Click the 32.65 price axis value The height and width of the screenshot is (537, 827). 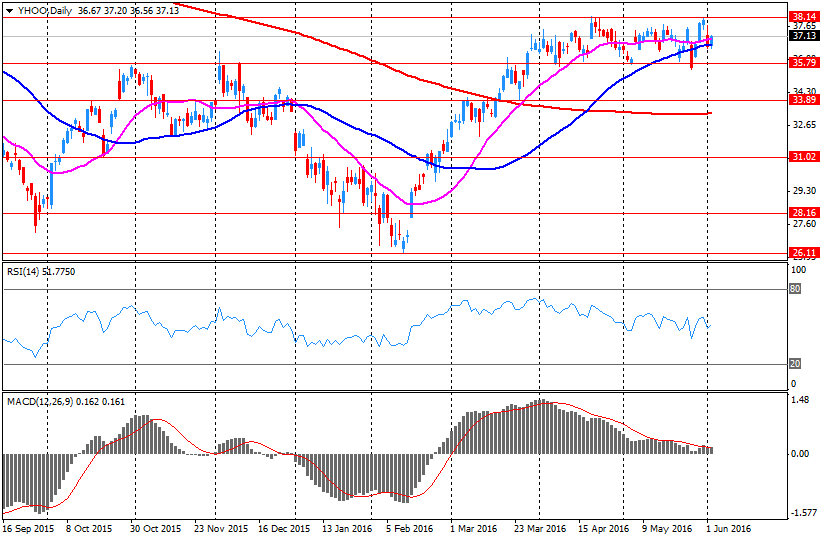(802, 126)
